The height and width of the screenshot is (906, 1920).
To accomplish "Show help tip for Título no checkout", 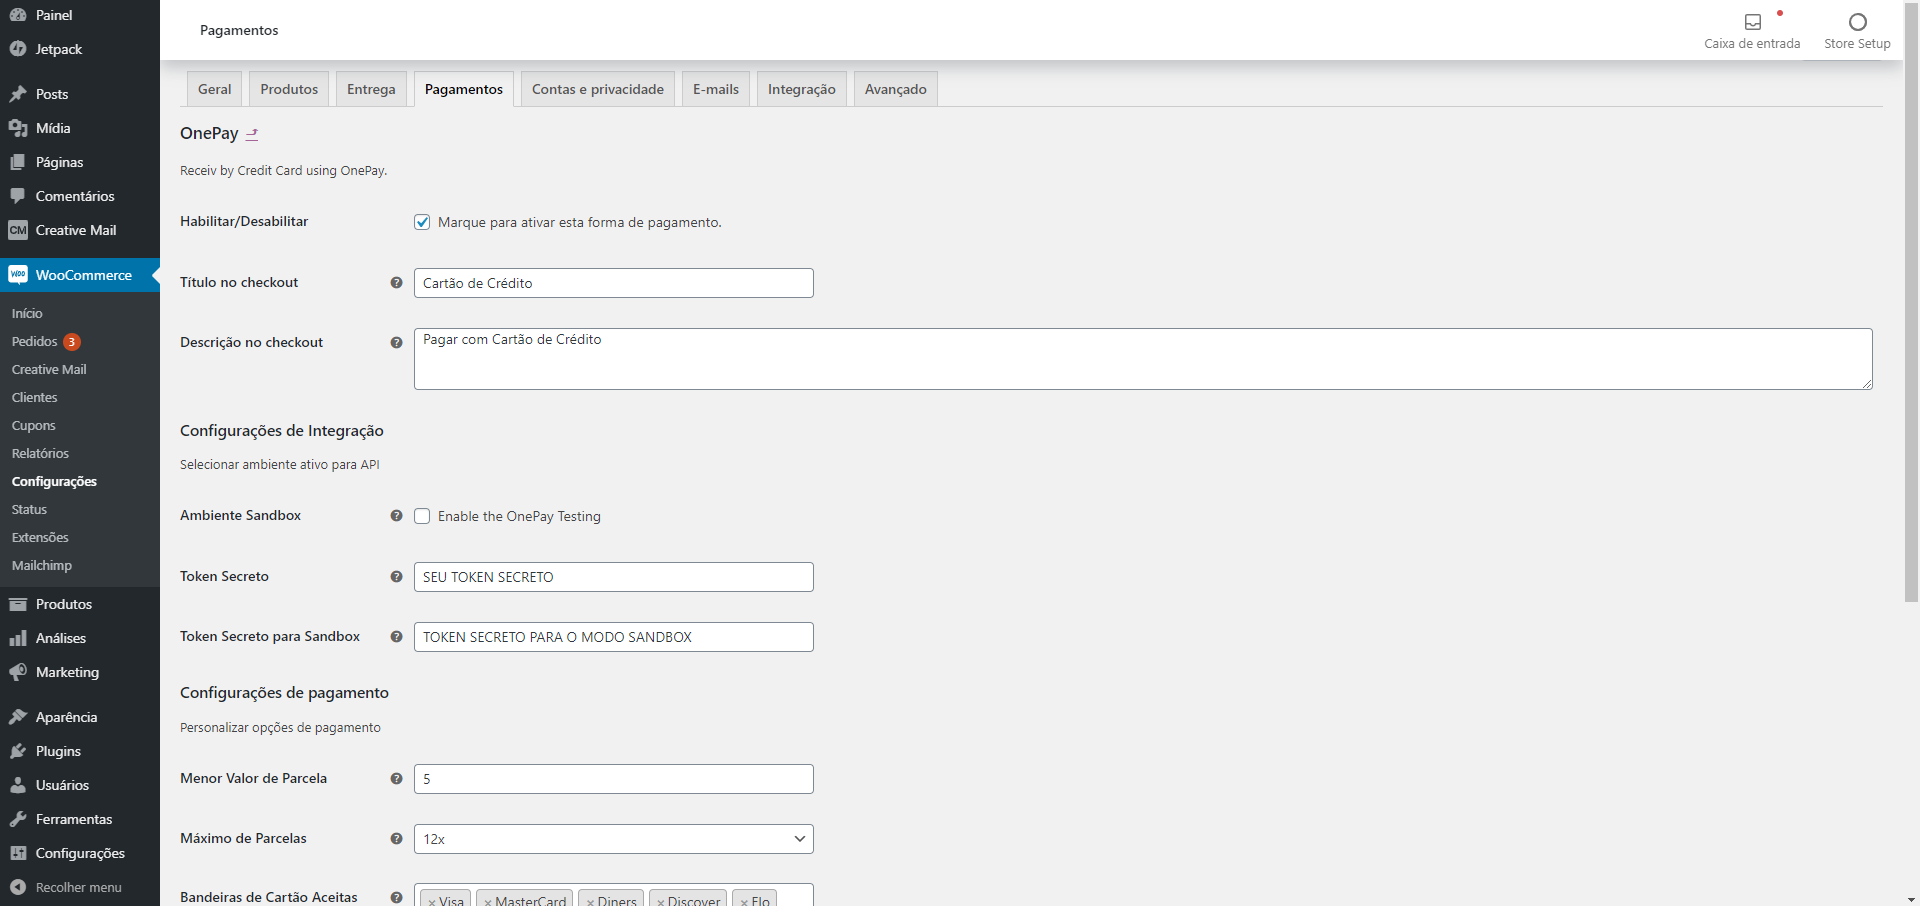I will pyautogui.click(x=396, y=283).
